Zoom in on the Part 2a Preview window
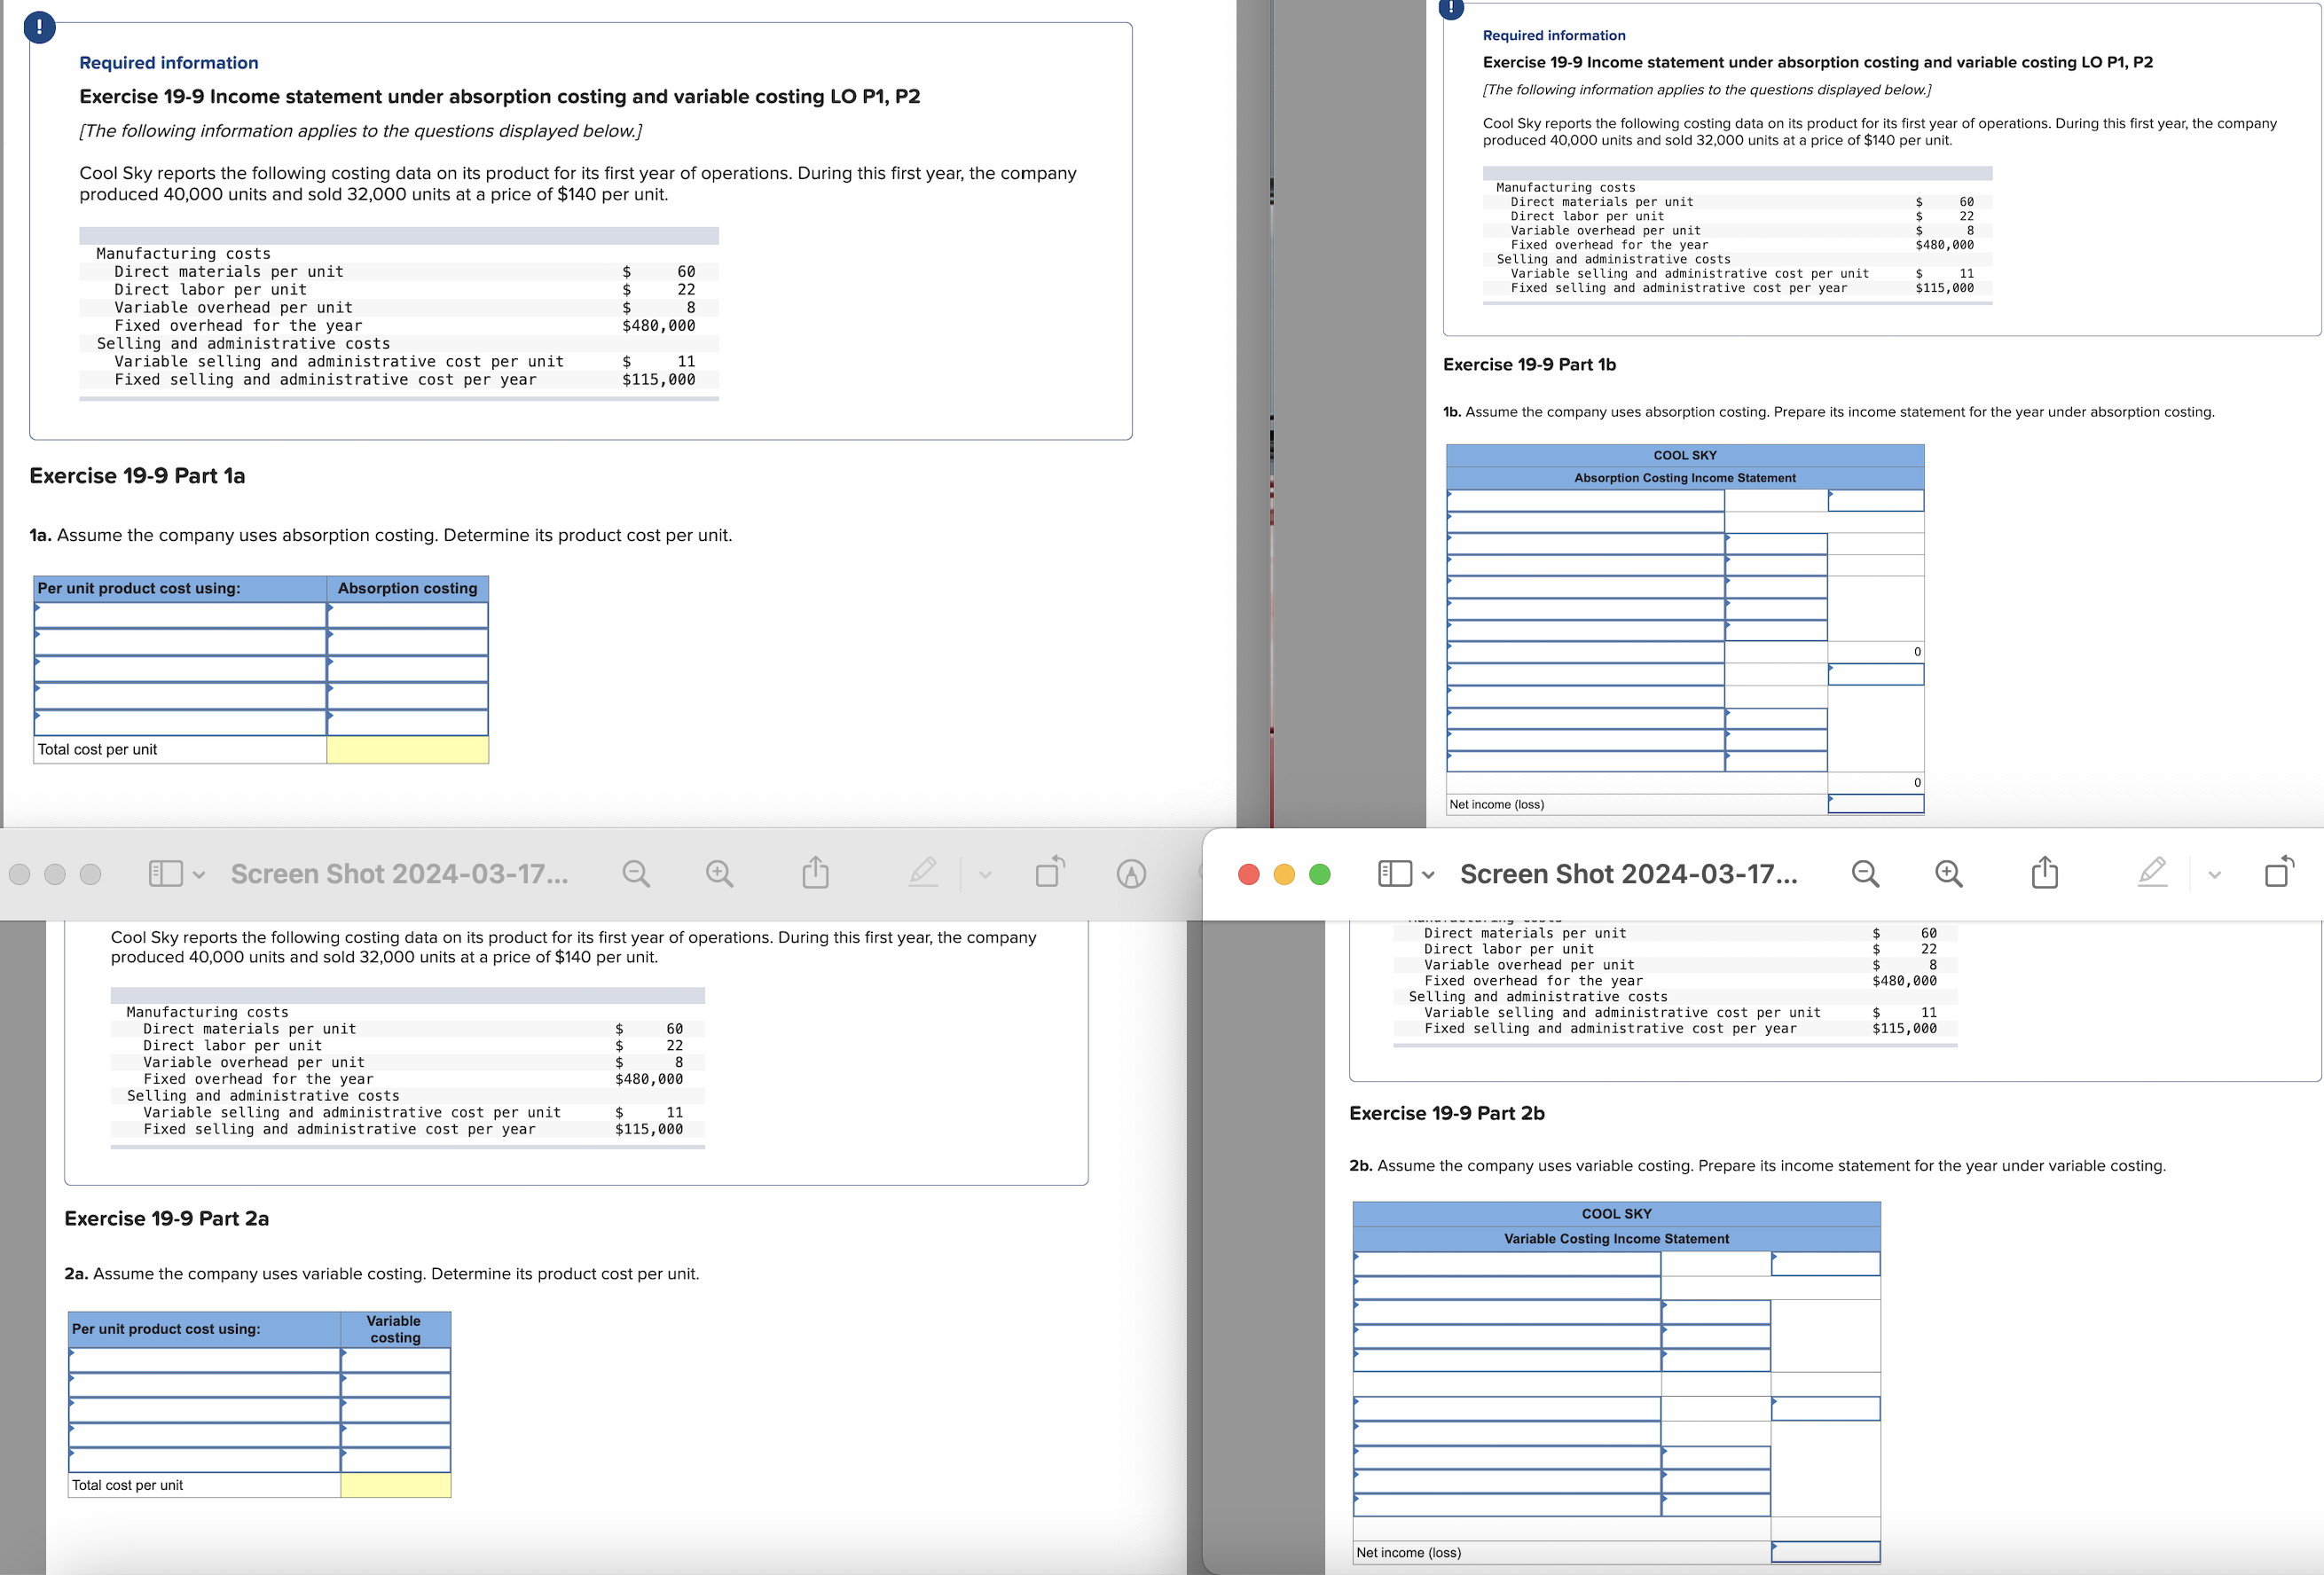 tap(719, 874)
